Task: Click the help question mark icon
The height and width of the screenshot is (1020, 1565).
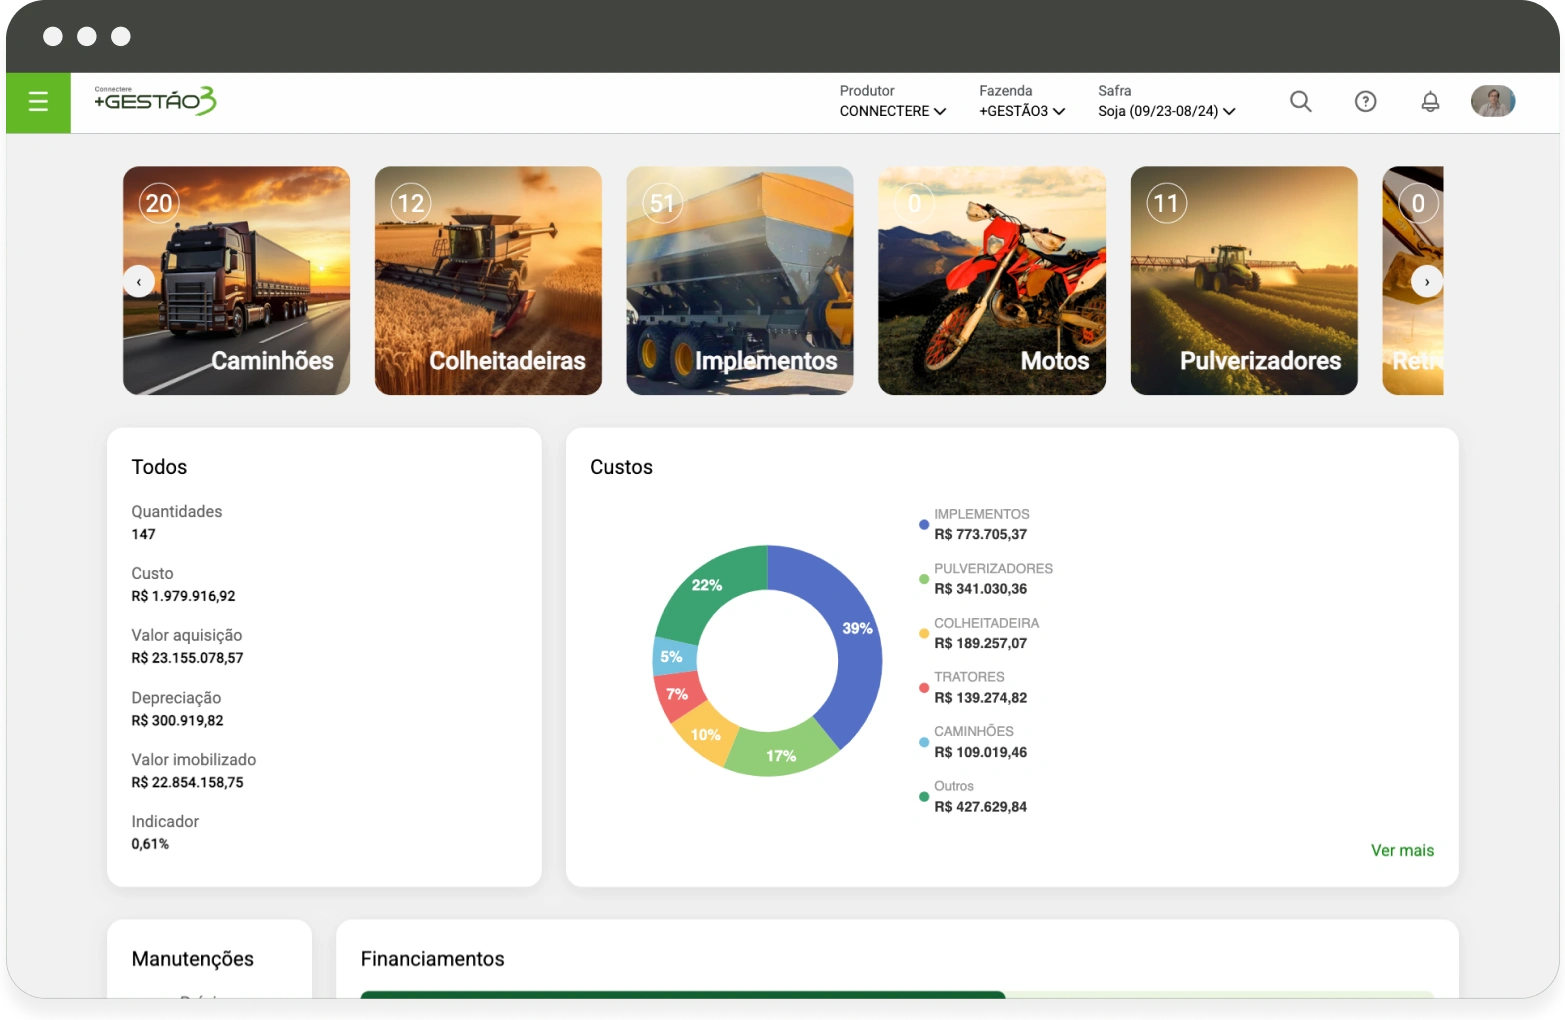Action: (1365, 102)
